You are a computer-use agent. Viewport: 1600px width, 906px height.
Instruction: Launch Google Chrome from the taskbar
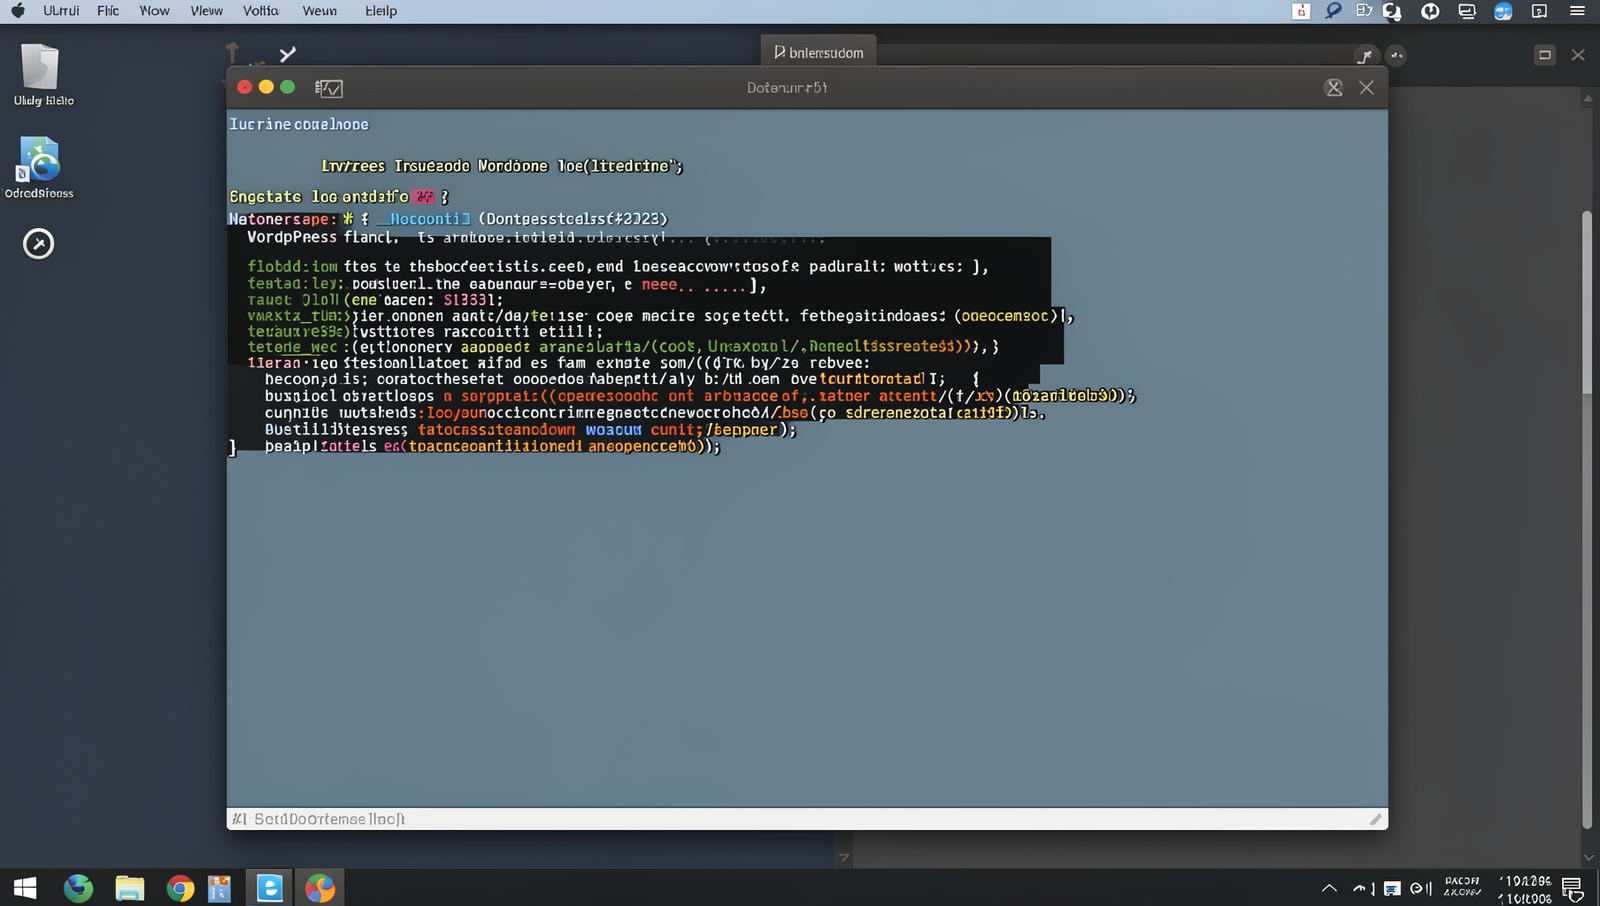tap(180, 888)
